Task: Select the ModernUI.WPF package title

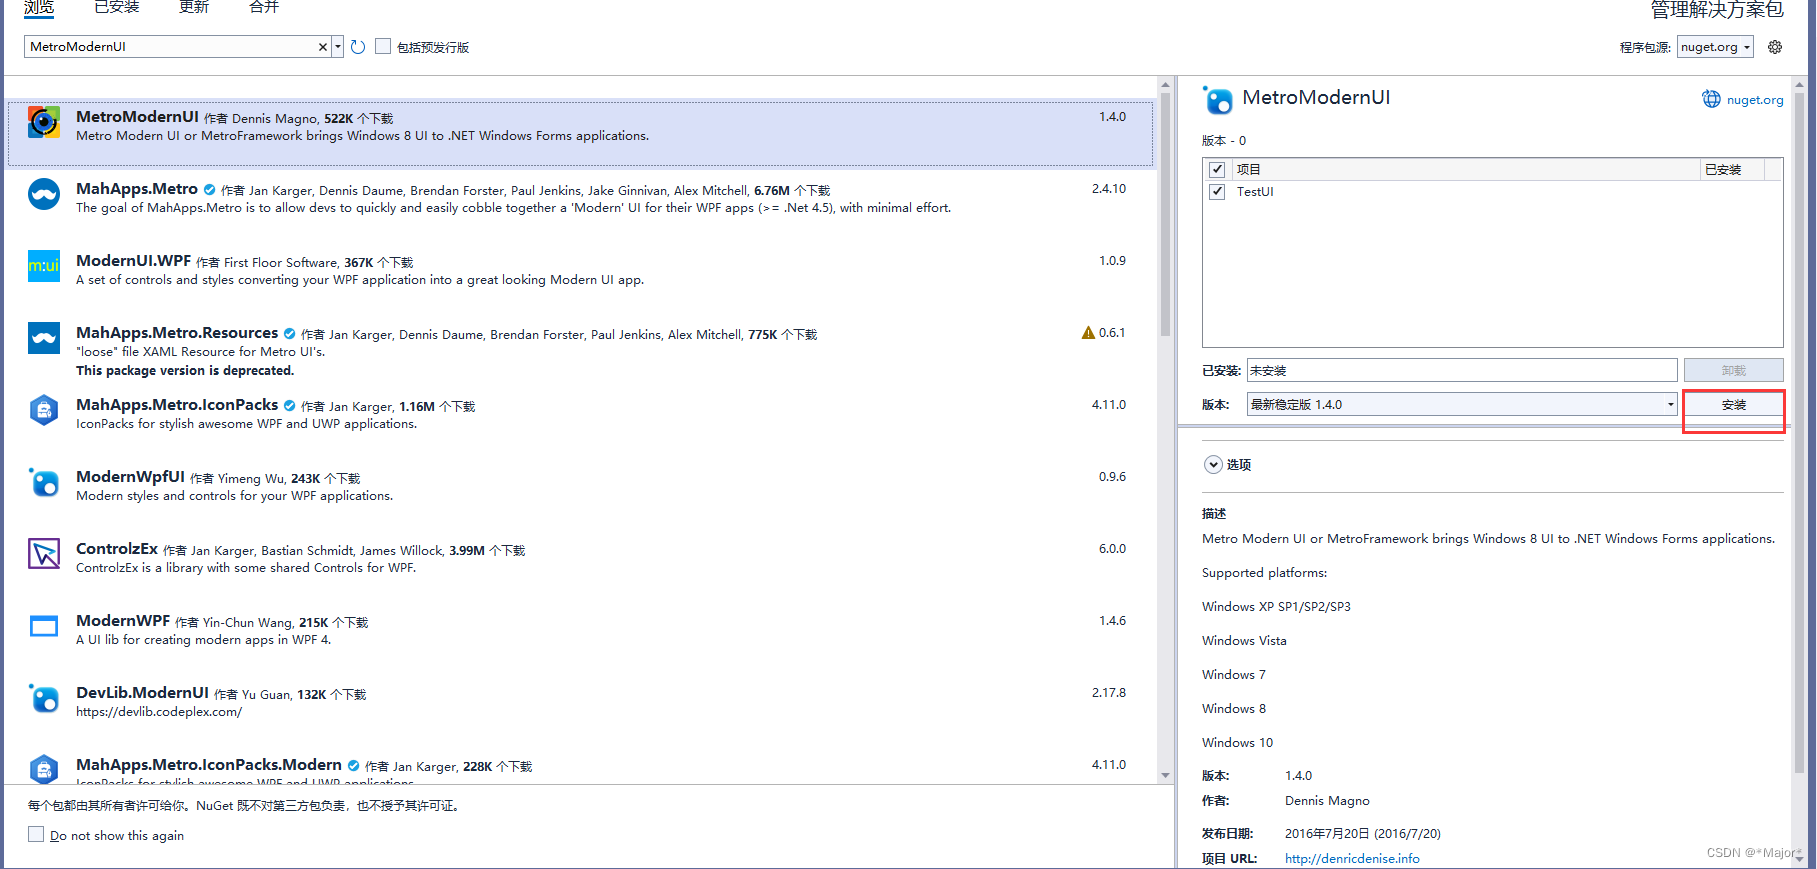Action: 133,261
